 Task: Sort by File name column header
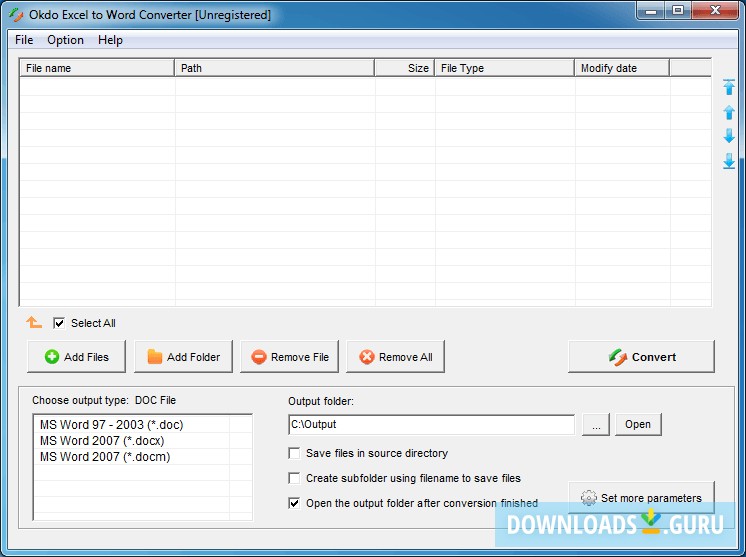pyautogui.click(x=97, y=68)
